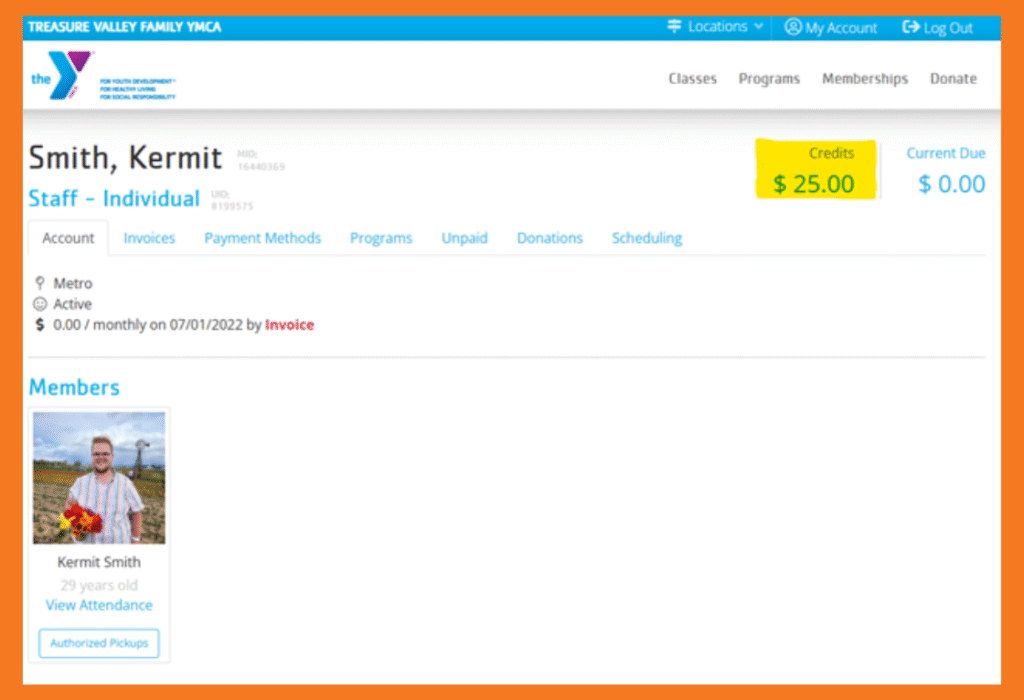Click the Credits label
The width and height of the screenshot is (1024, 700).
point(831,153)
